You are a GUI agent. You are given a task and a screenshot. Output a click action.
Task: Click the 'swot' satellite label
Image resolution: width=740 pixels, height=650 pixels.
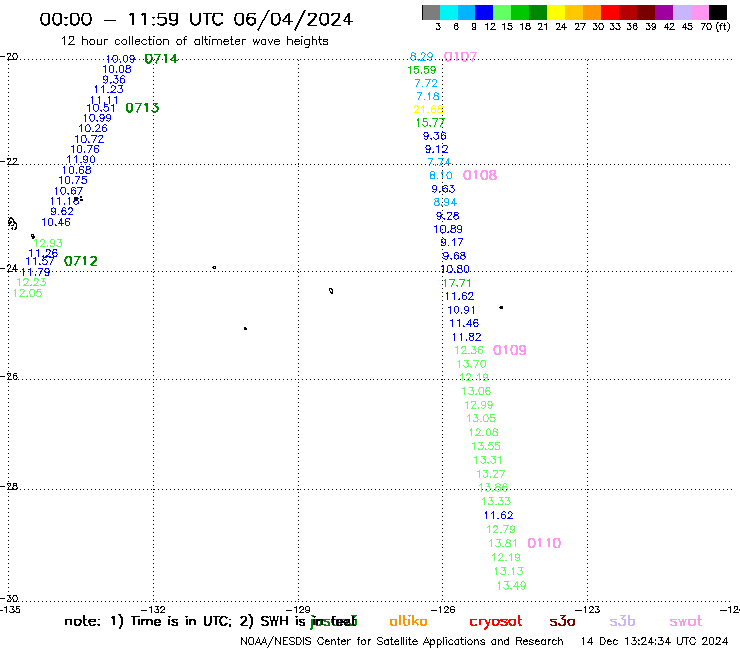686,621
